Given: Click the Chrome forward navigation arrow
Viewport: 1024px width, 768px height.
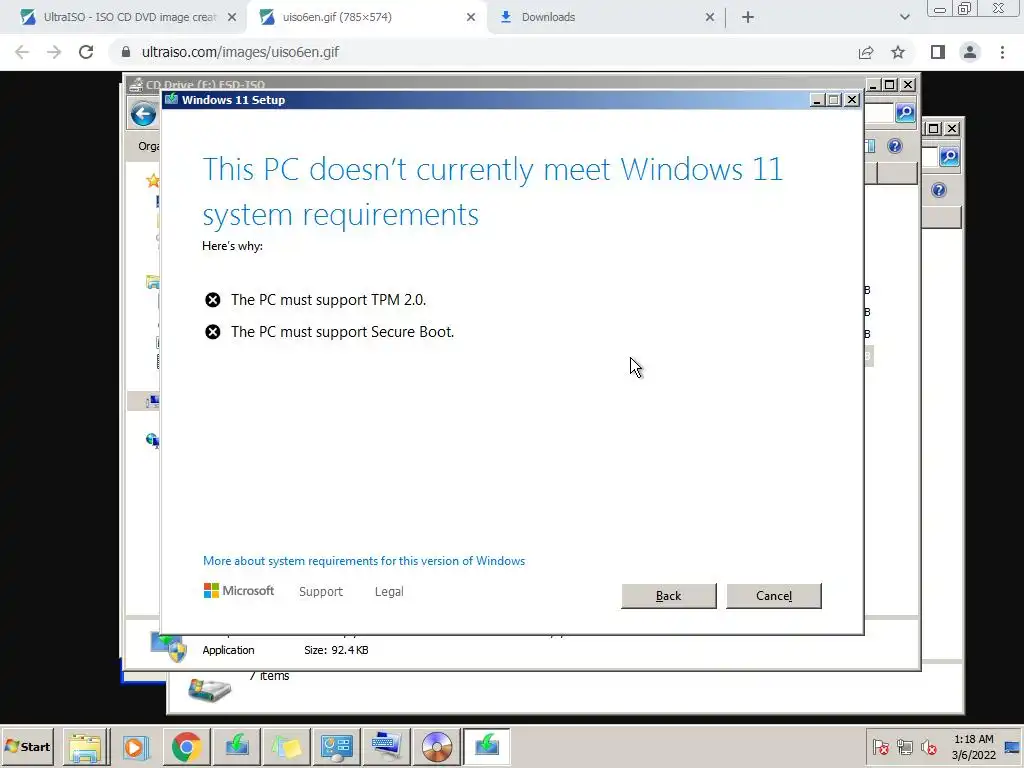Looking at the screenshot, I should [54, 52].
